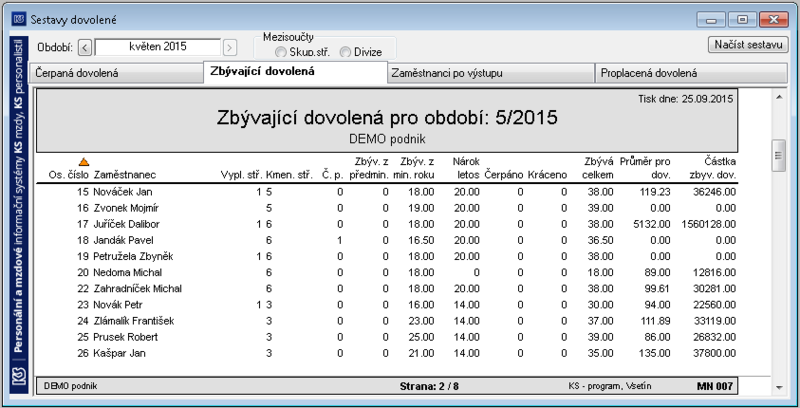Close the Sestavy dovolené window
The image size is (800, 408).
pos(774,20)
